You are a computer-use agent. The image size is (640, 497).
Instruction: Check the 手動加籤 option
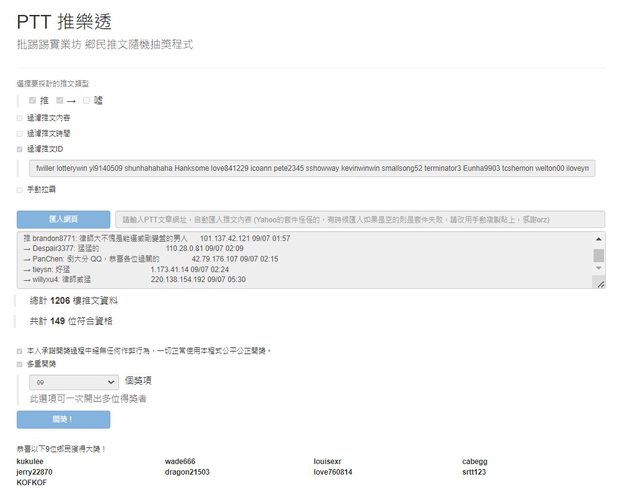pos(19,189)
